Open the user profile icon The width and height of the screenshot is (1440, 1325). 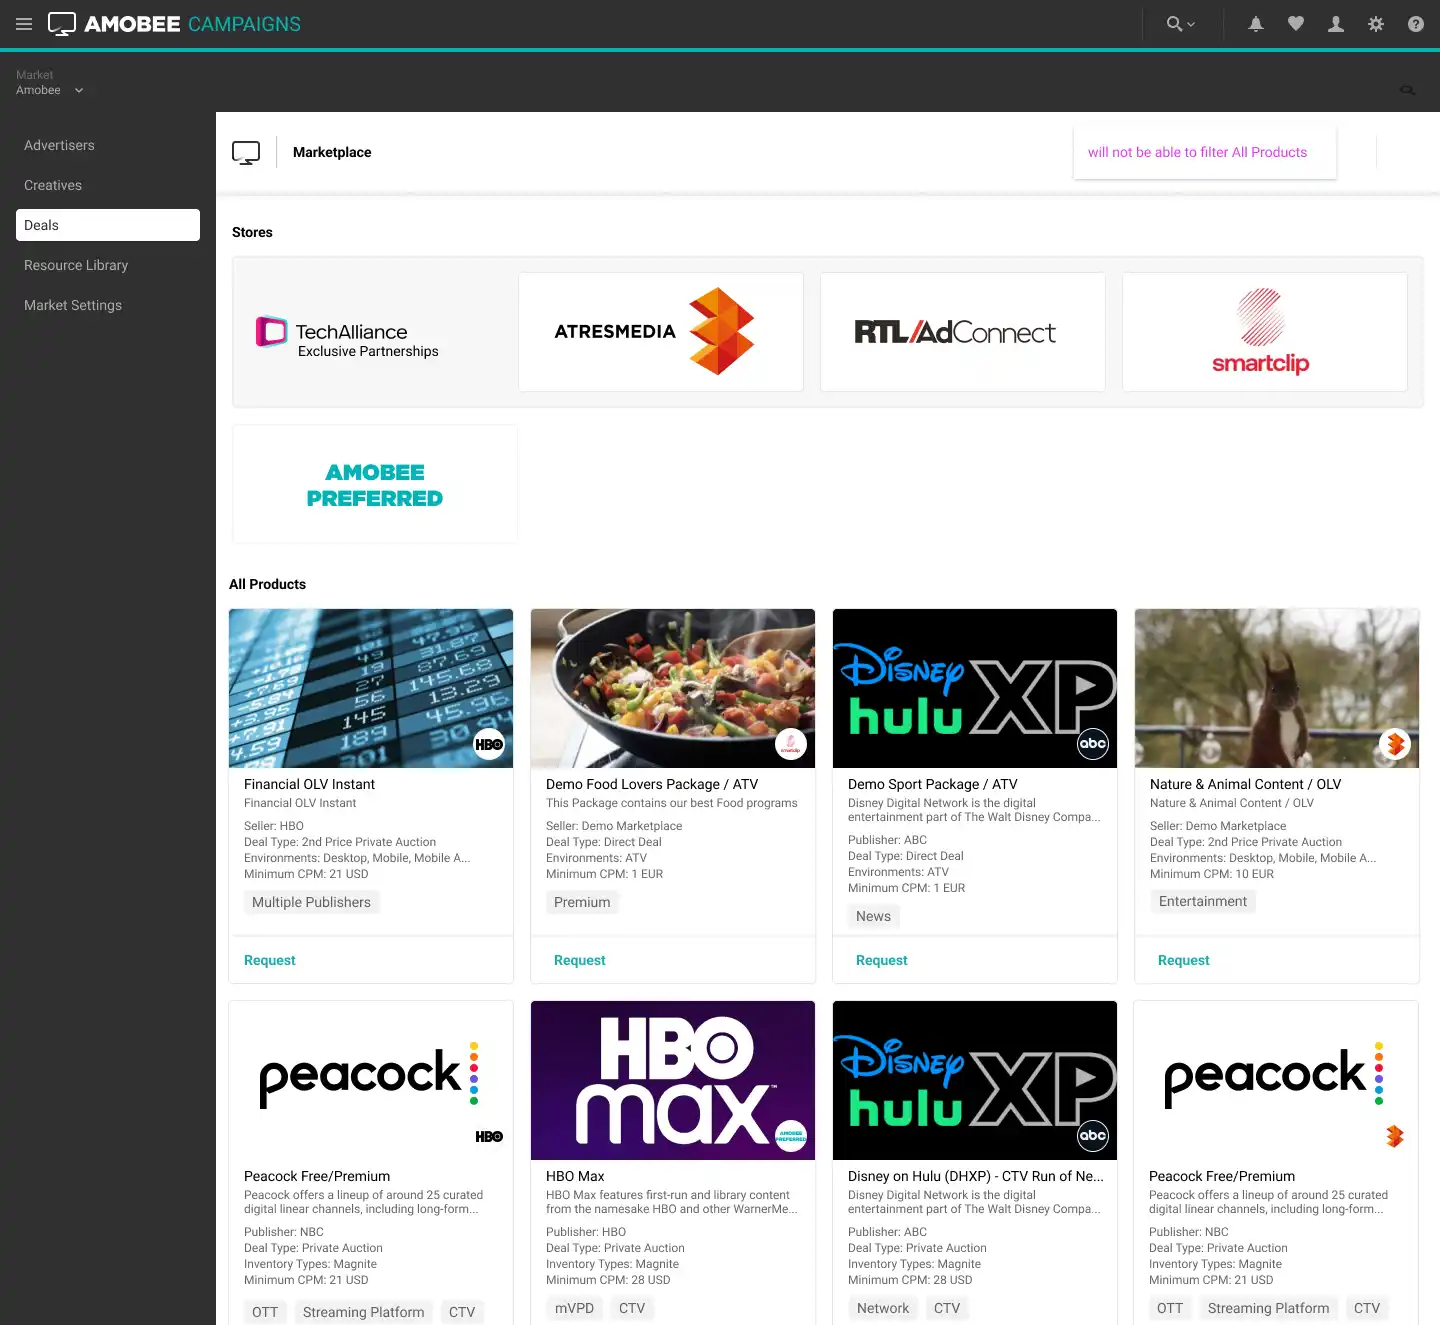pos(1336,24)
